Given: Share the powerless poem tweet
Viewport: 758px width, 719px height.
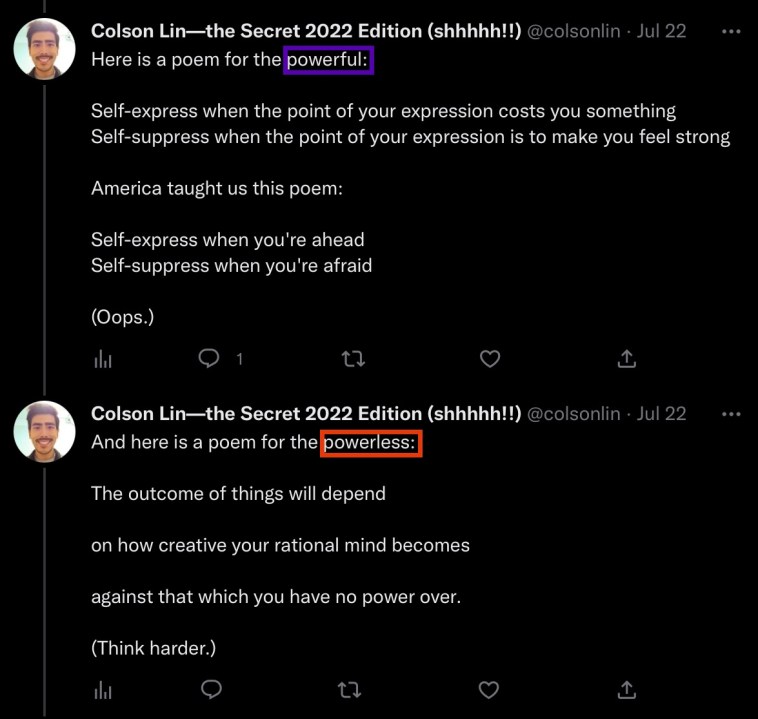Looking at the screenshot, I should (x=627, y=689).
